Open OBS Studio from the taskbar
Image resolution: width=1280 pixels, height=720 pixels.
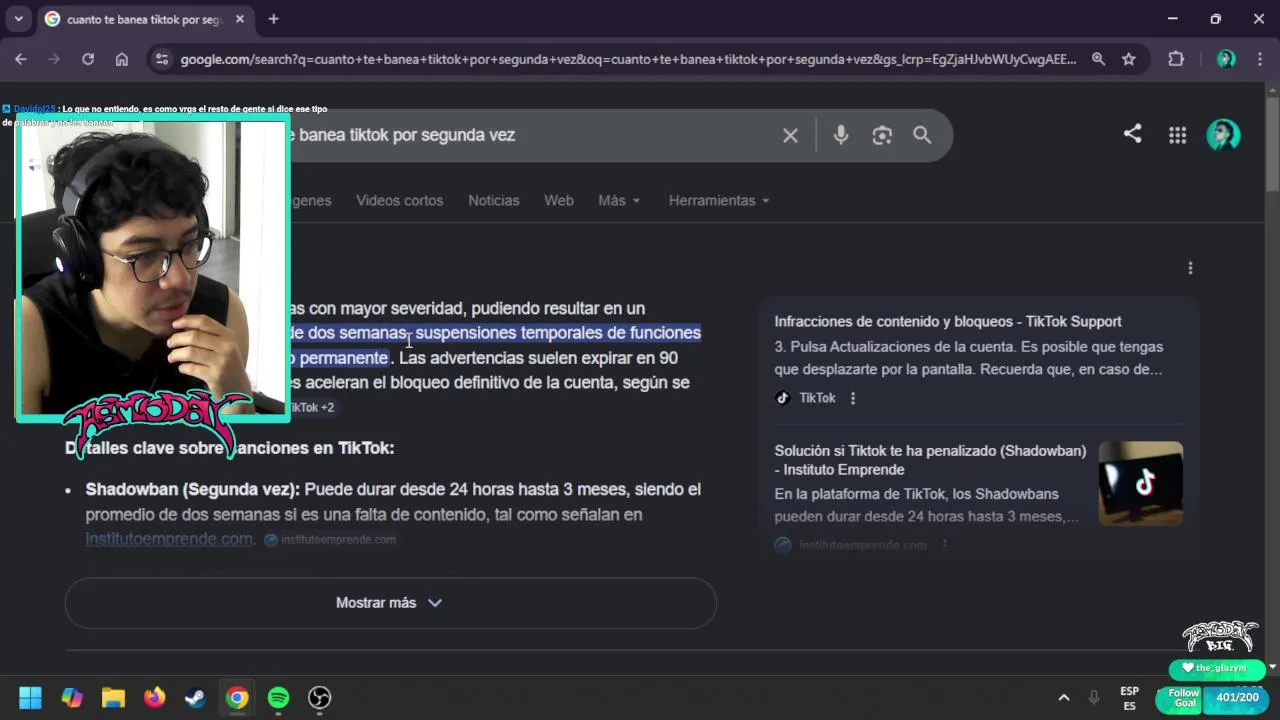tap(319, 697)
